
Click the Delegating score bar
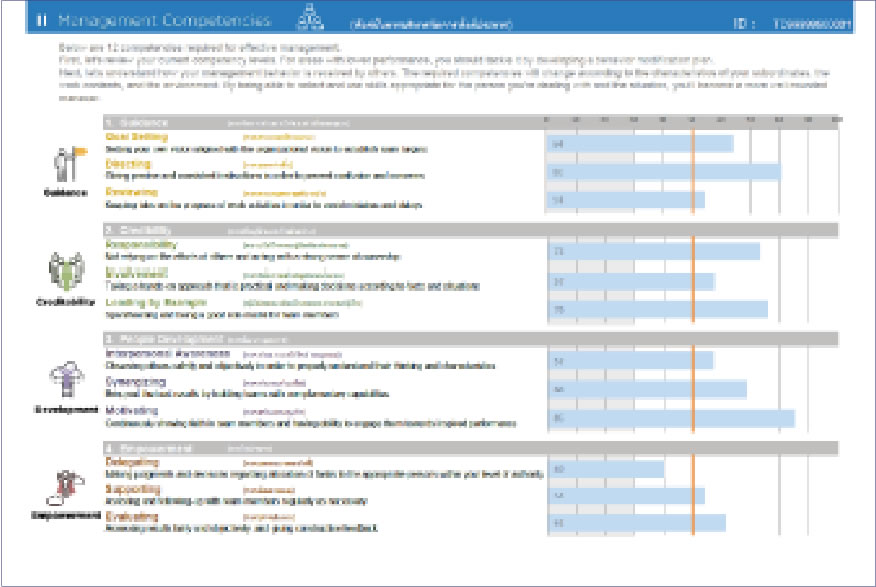[x=605, y=469]
